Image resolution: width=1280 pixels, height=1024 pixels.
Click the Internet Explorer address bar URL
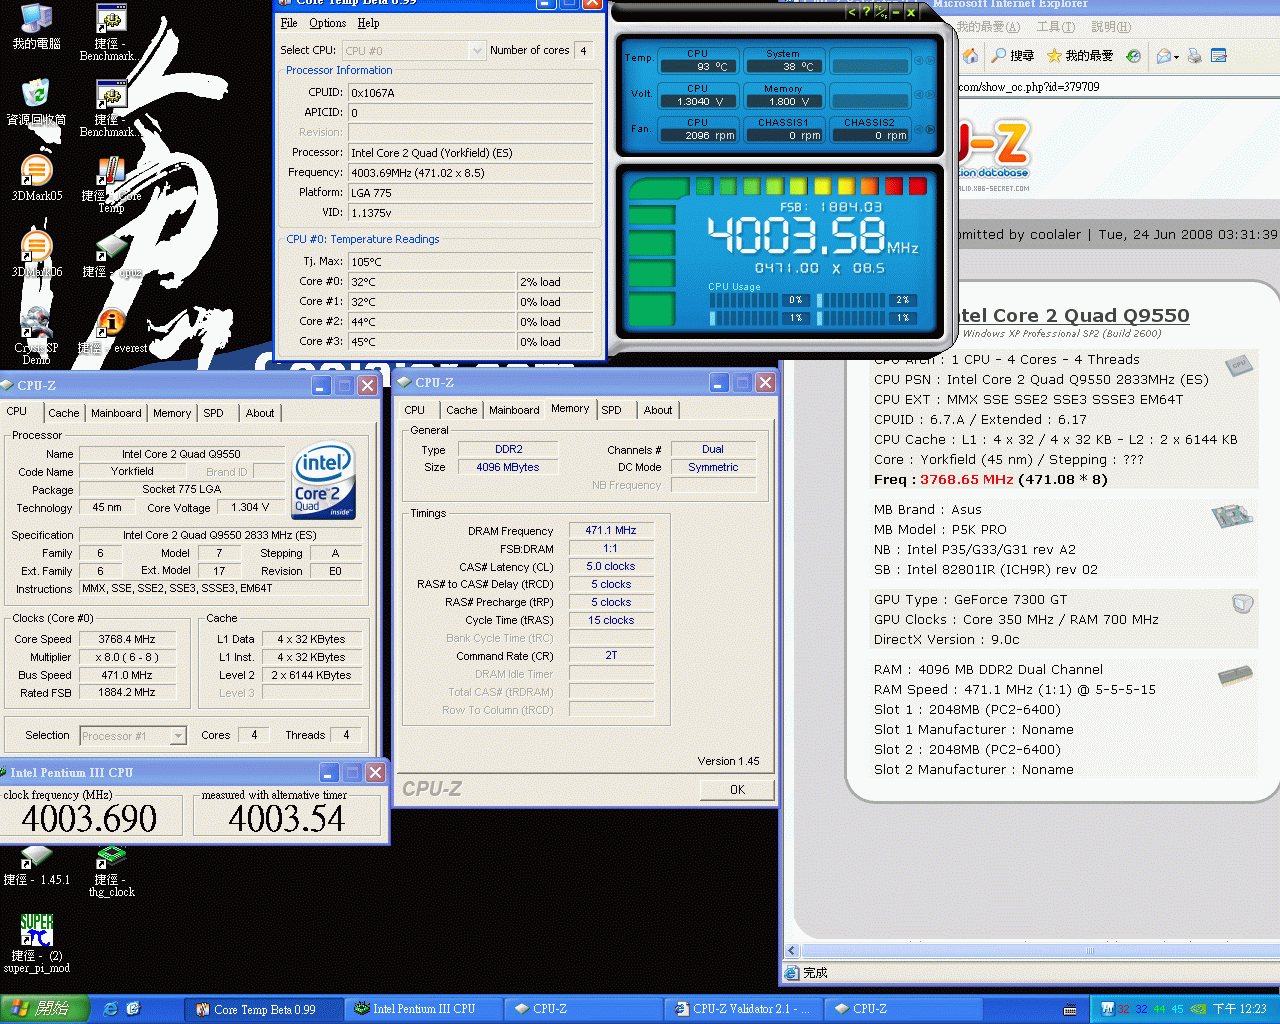[x=1030, y=87]
